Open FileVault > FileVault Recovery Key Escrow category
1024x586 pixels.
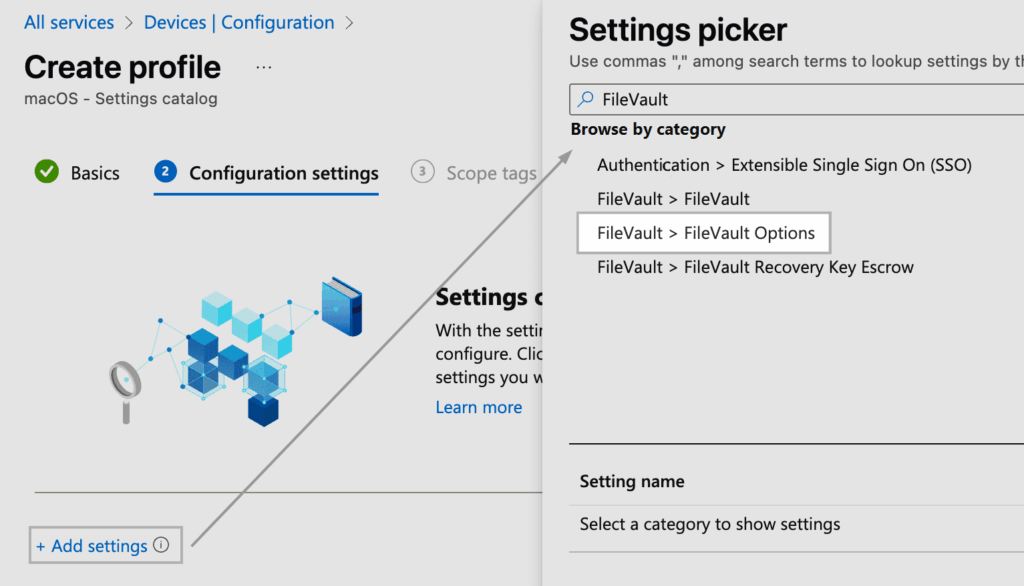pyautogui.click(x=755, y=267)
